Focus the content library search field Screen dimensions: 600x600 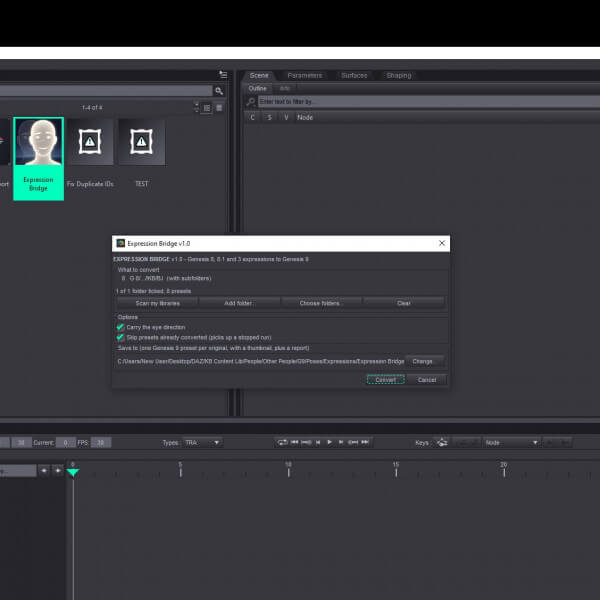106,91
